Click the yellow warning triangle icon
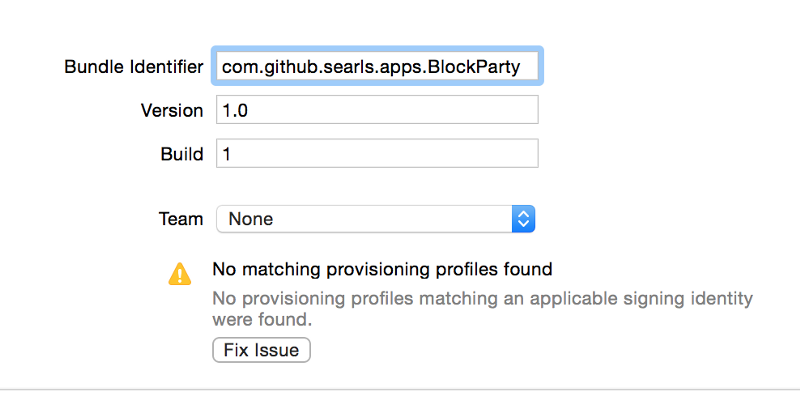The width and height of the screenshot is (800, 400). [180, 274]
